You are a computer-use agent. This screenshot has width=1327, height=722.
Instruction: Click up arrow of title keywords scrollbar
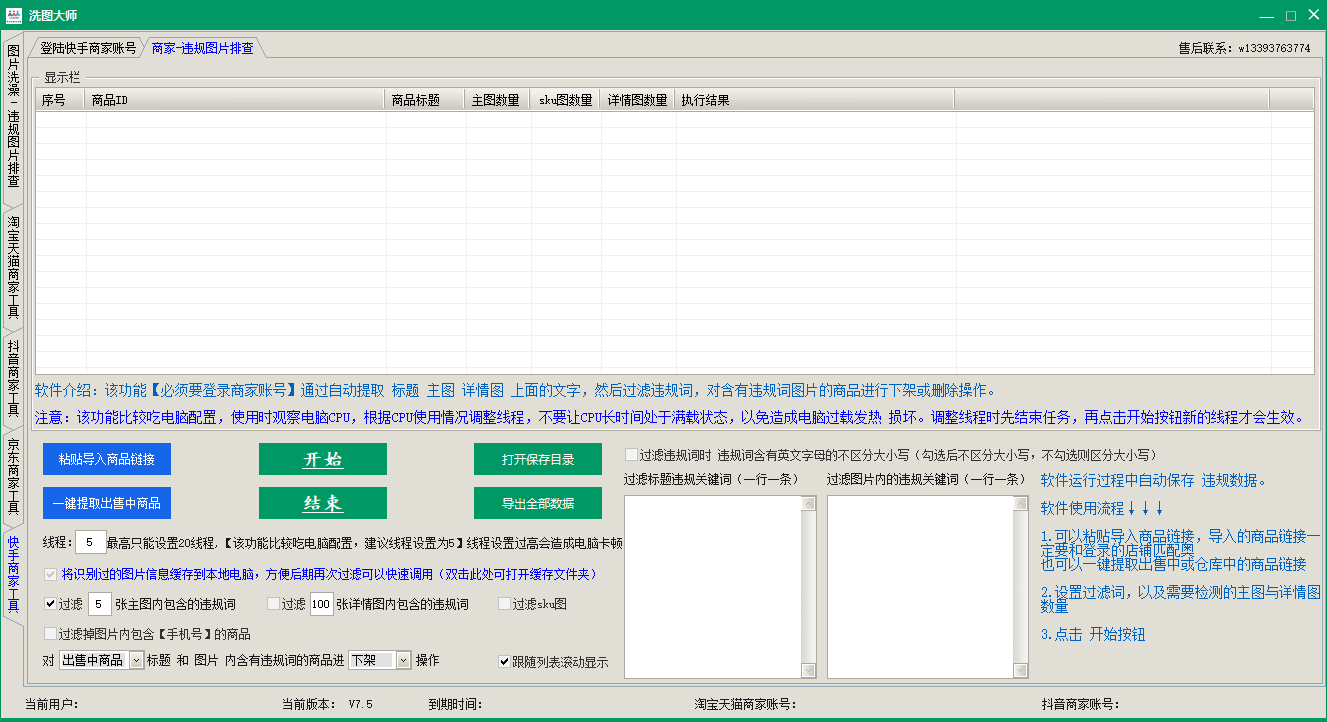[808, 505]
